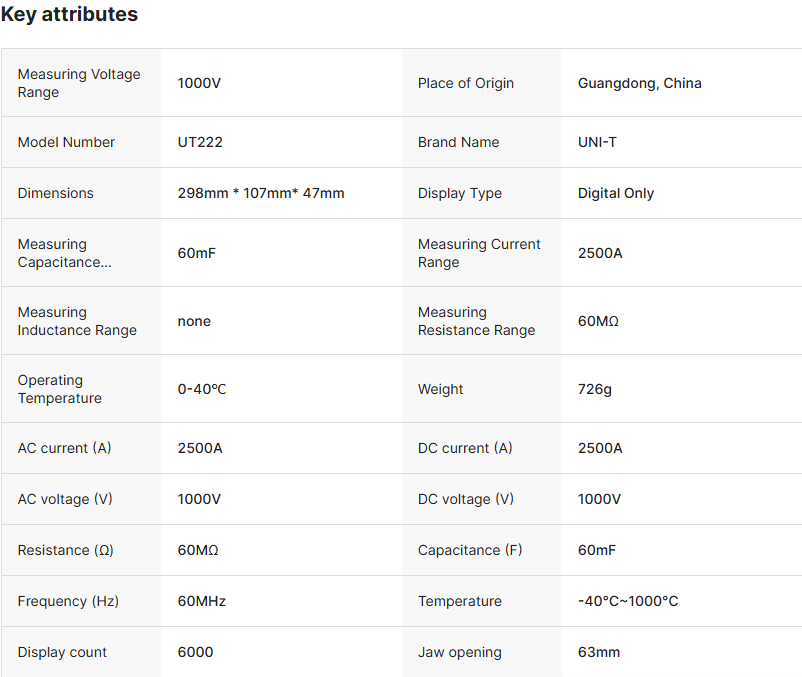This screenshot has width=802, height=677.
Task: Click the UT222 model number value
Action: [x=200, y=142]
